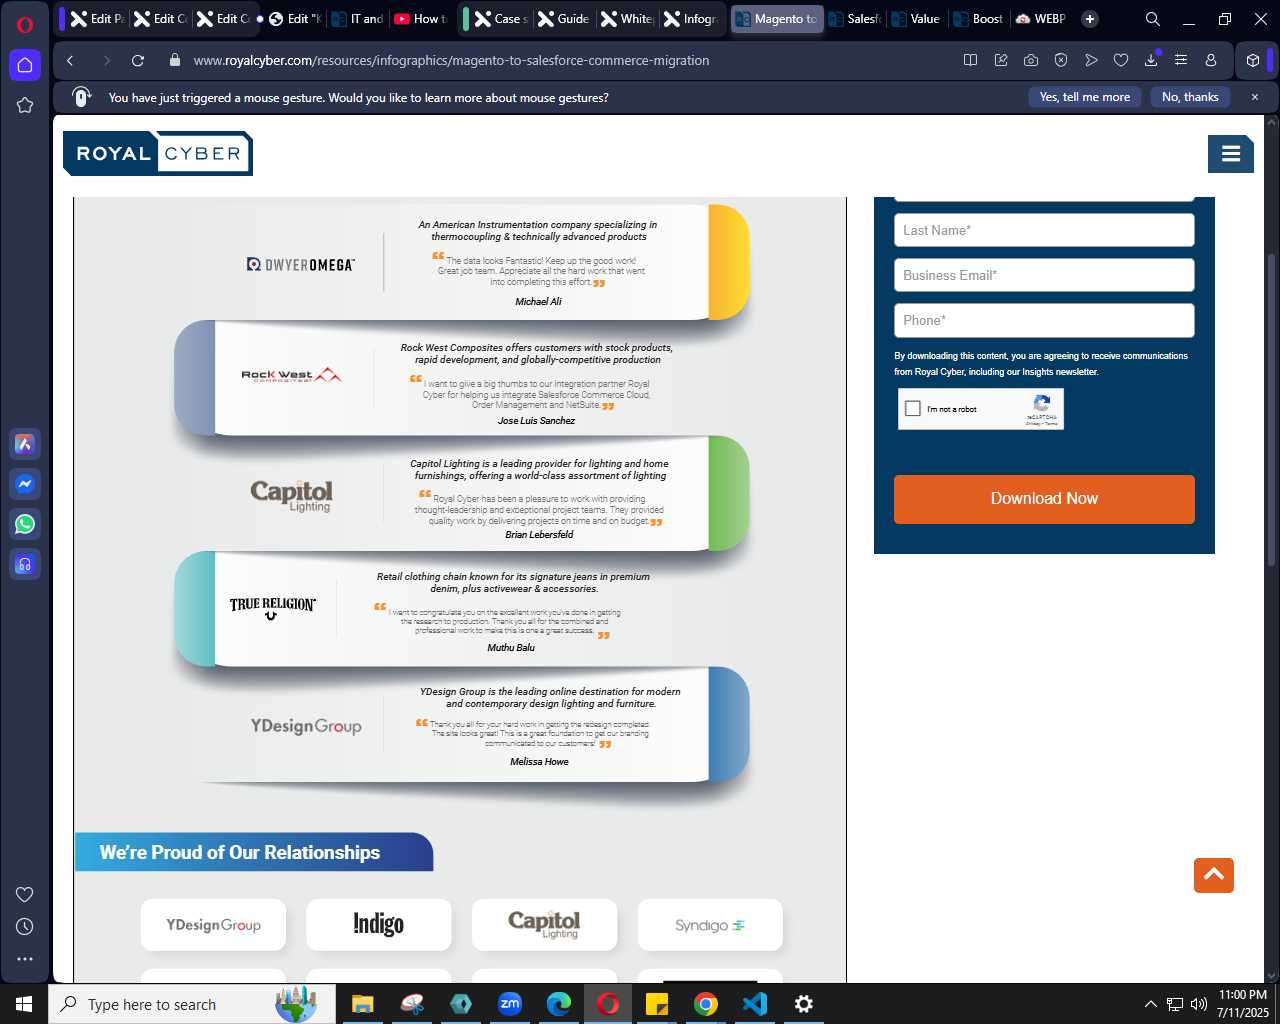
Task: Click the address bar URL
Action: click(451, 60)
